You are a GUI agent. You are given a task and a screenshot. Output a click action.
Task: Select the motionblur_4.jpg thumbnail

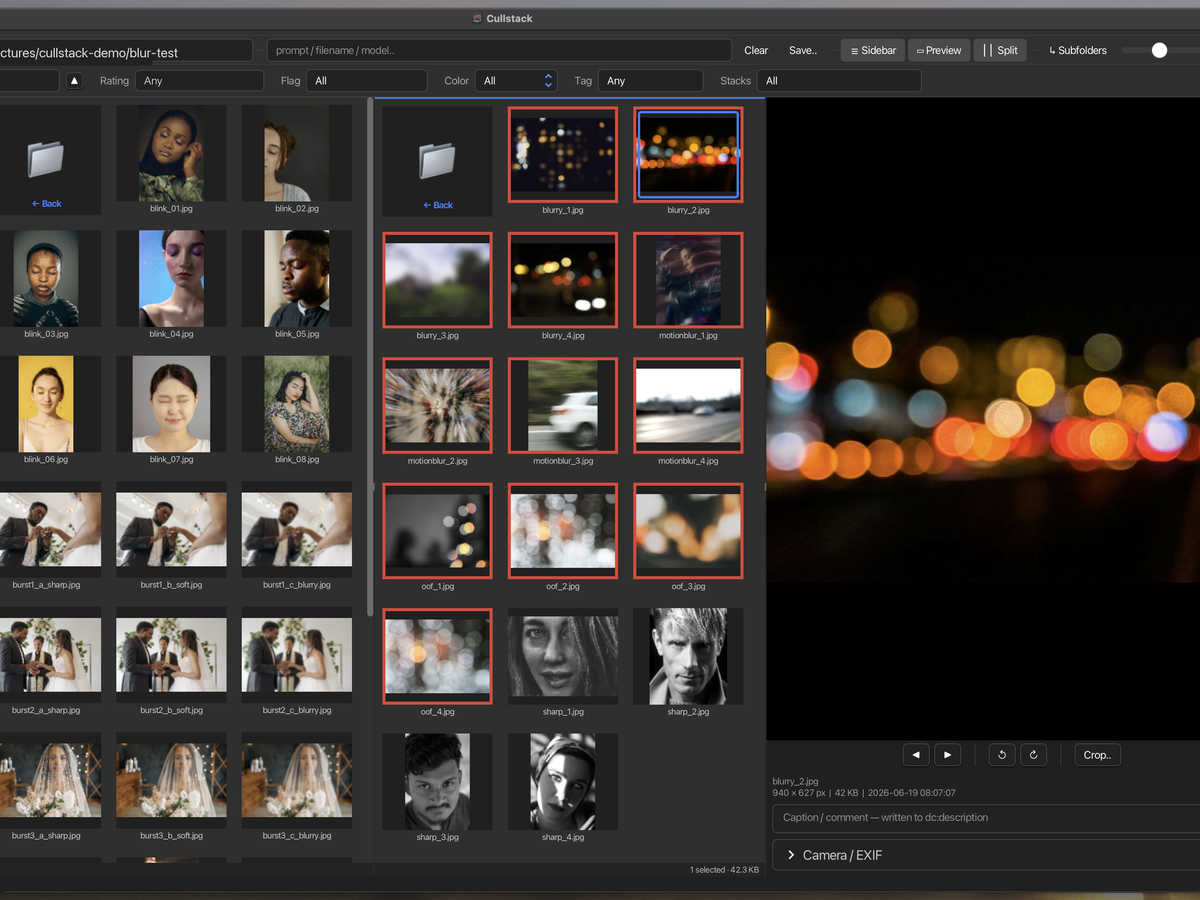[x=688, y=405]
